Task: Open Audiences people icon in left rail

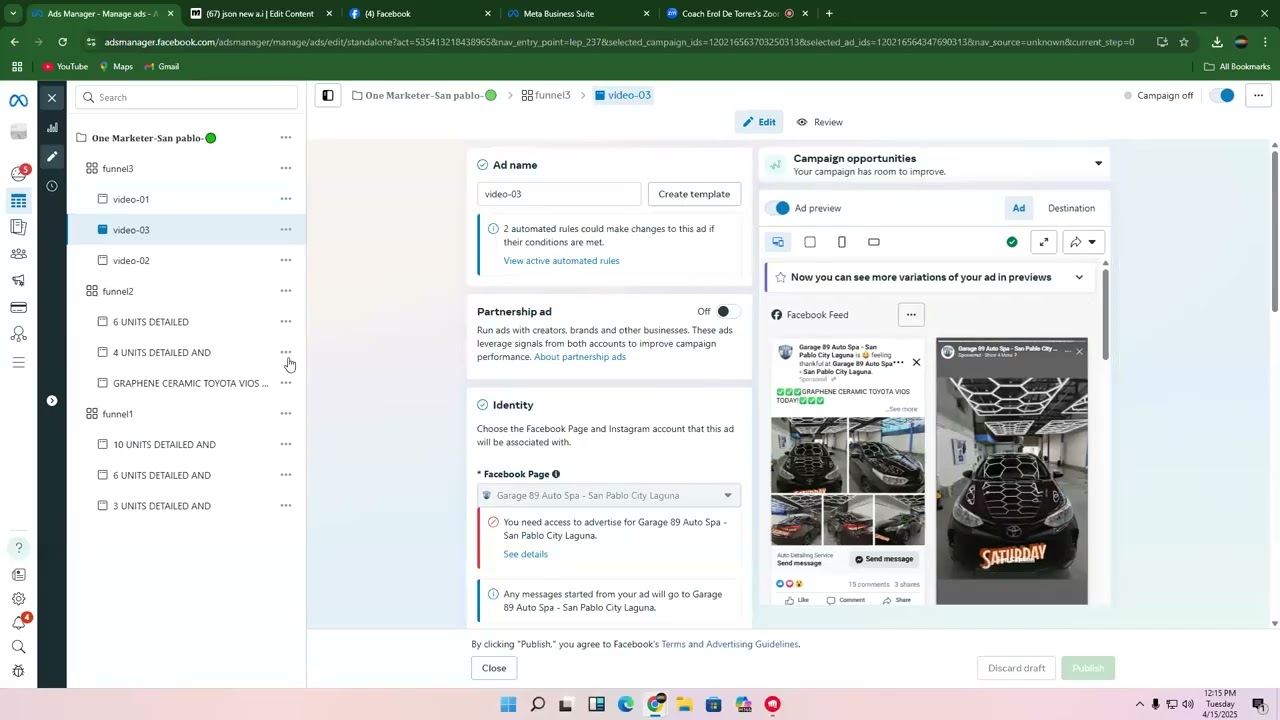Action: pyautogui.click(x=18, y=254)
